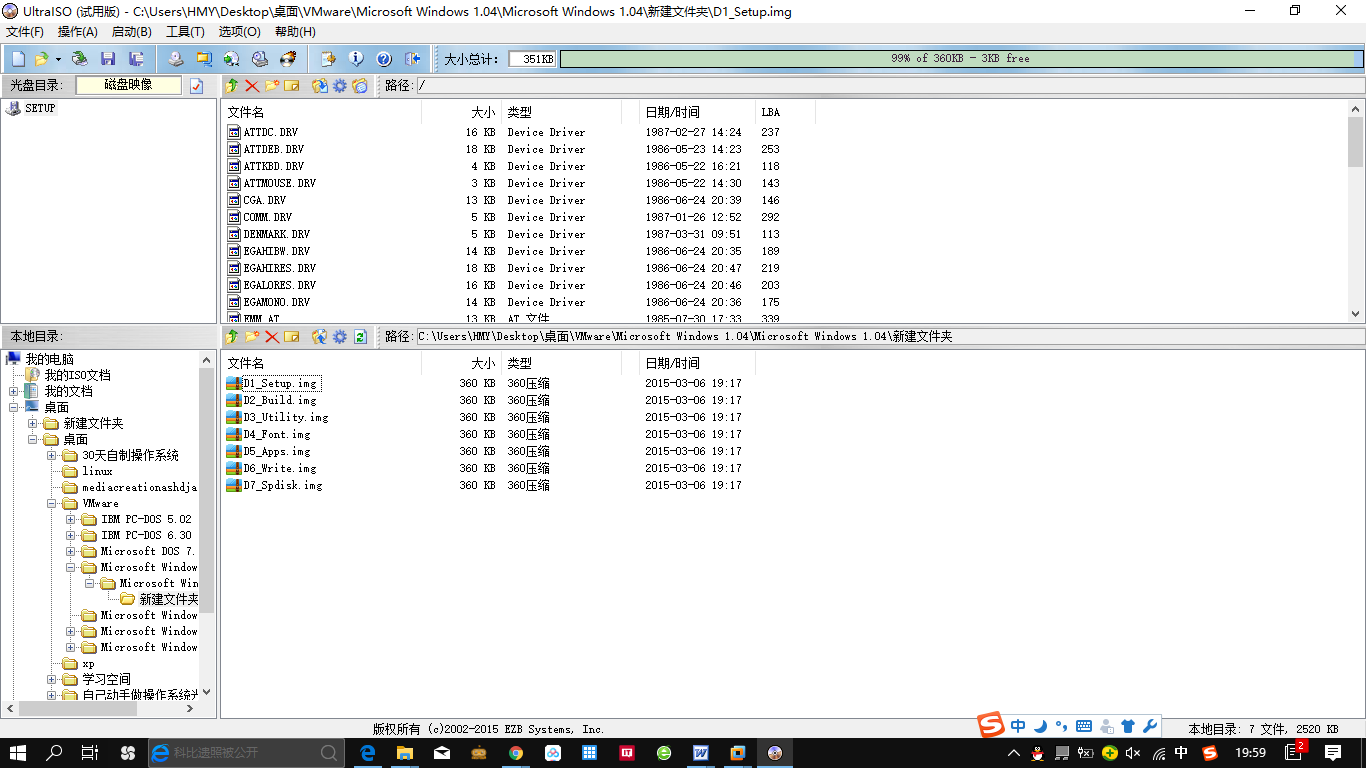Sort image files by 文件名 column header

(x=321, y=112)
